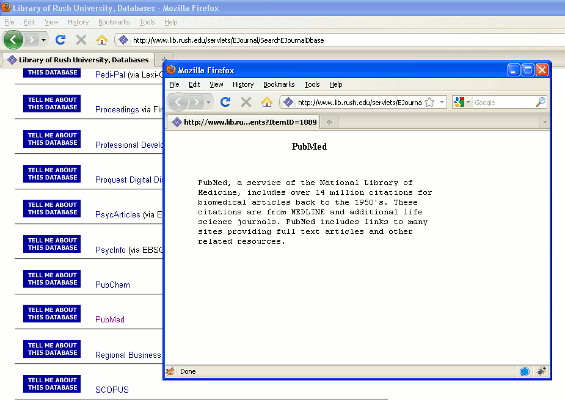Screen dimensions: 565x400
Task: Open File menu in main Firefox window
Action: [x=9, y=22]
